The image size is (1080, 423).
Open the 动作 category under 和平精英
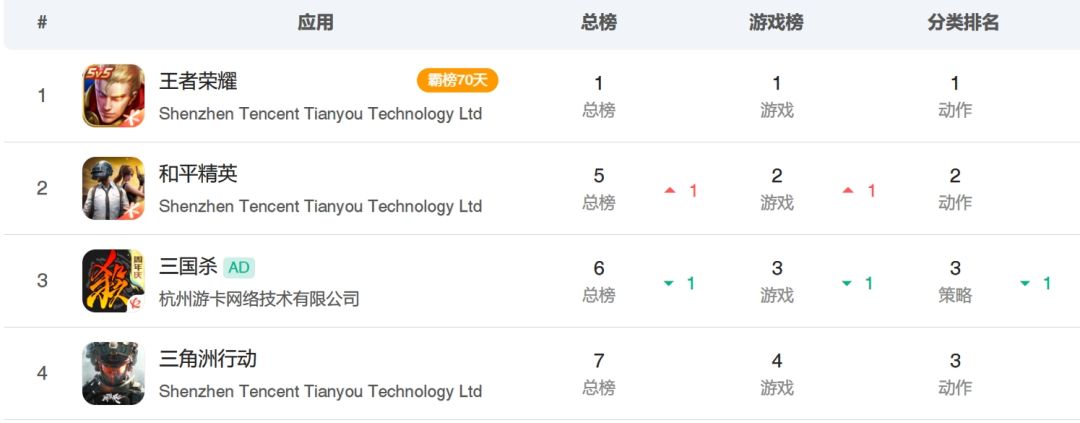(x=955, y=203)
